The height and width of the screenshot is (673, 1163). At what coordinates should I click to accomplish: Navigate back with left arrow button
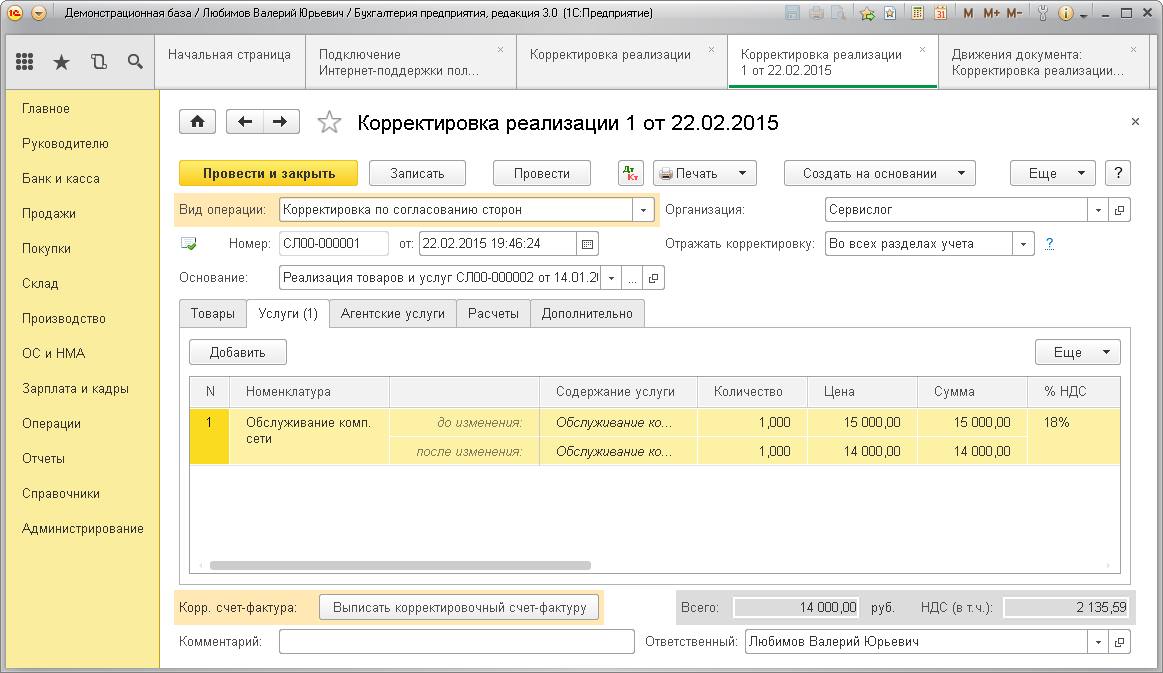245,122
